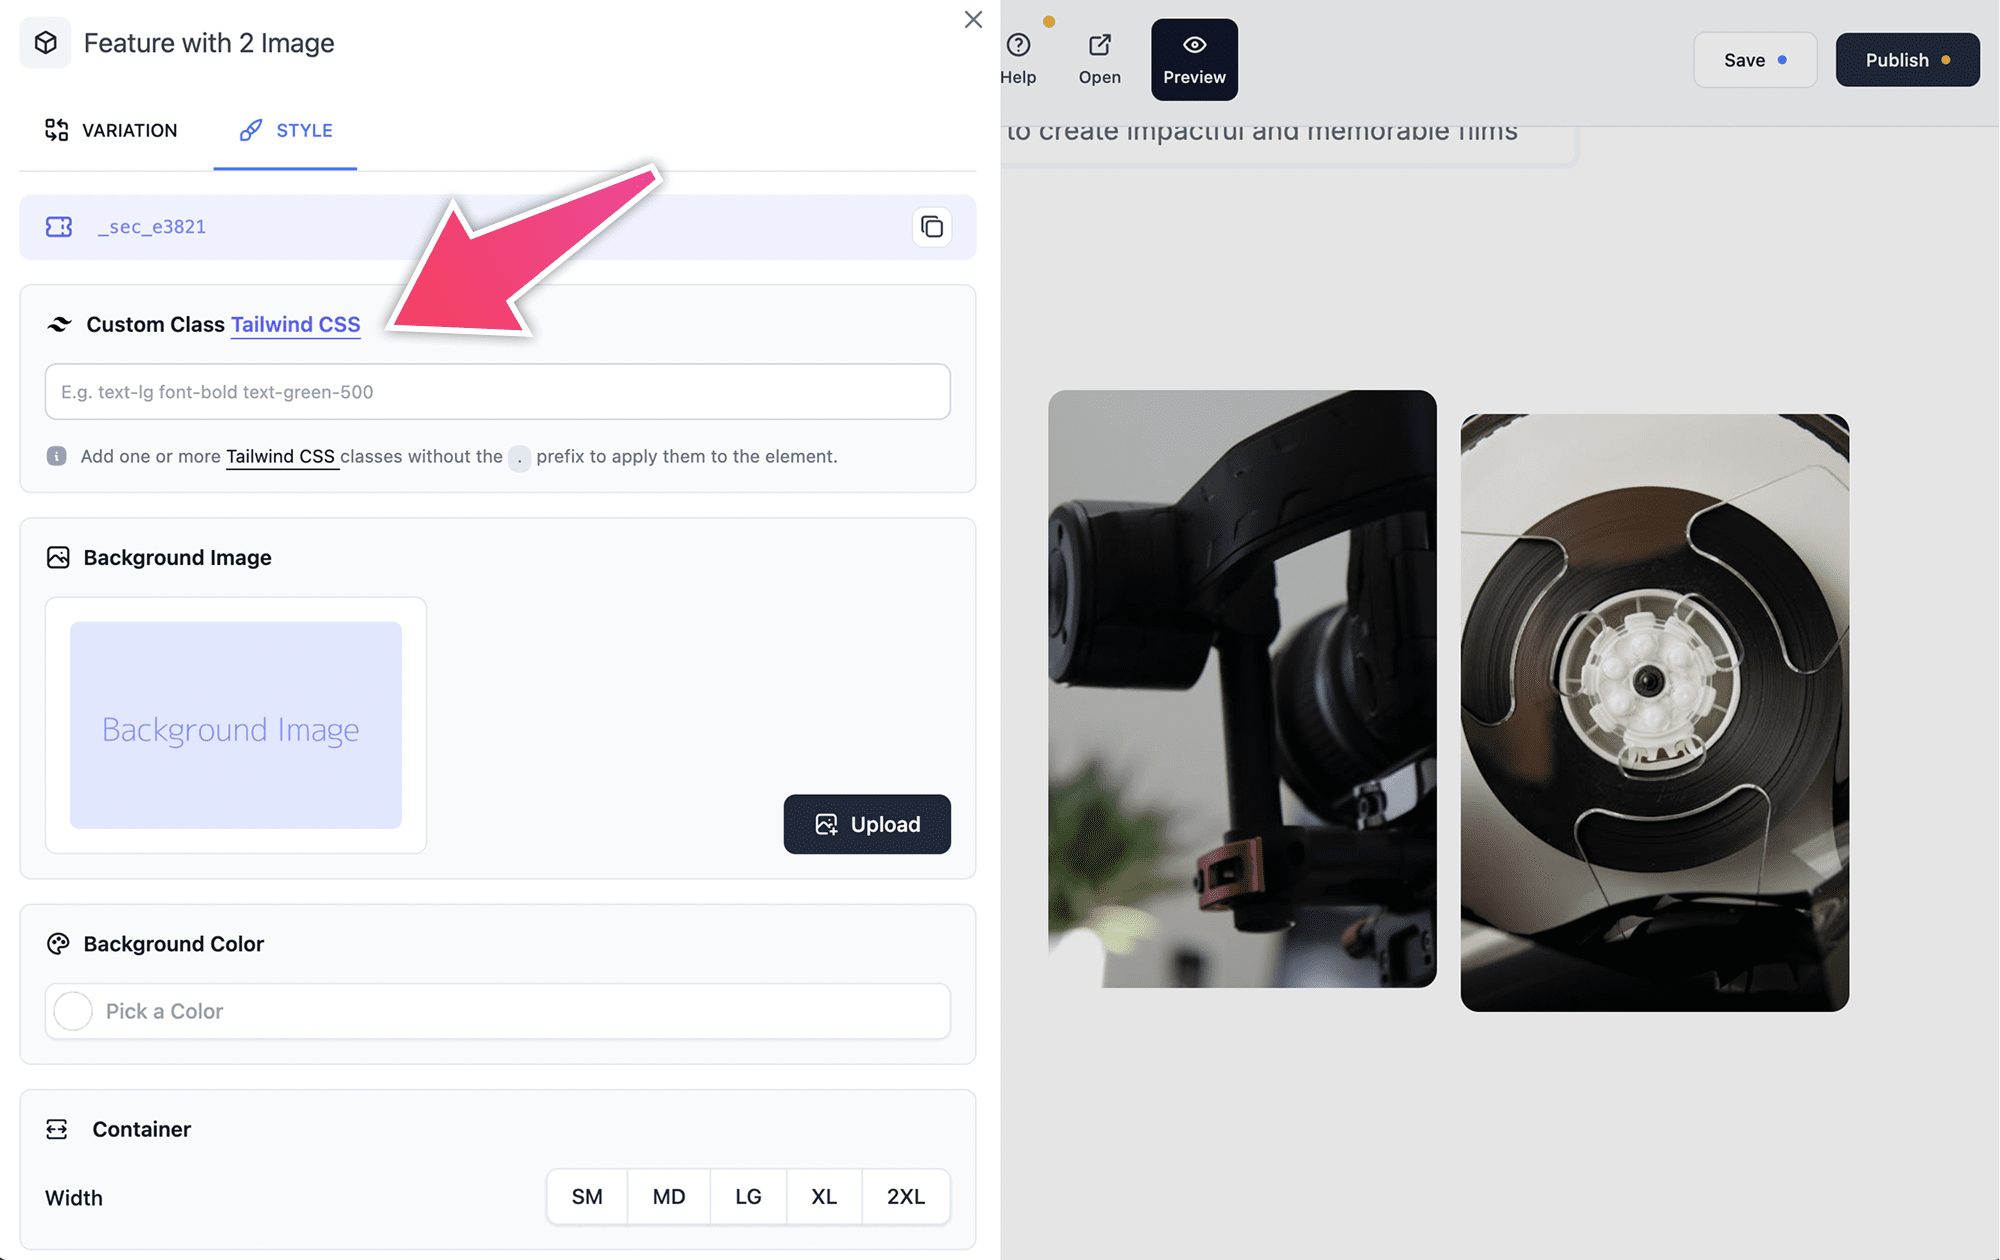Click the Background Image section icon
The height and width of the screenshot is (1260, 2000).
[x=58, y=557]
